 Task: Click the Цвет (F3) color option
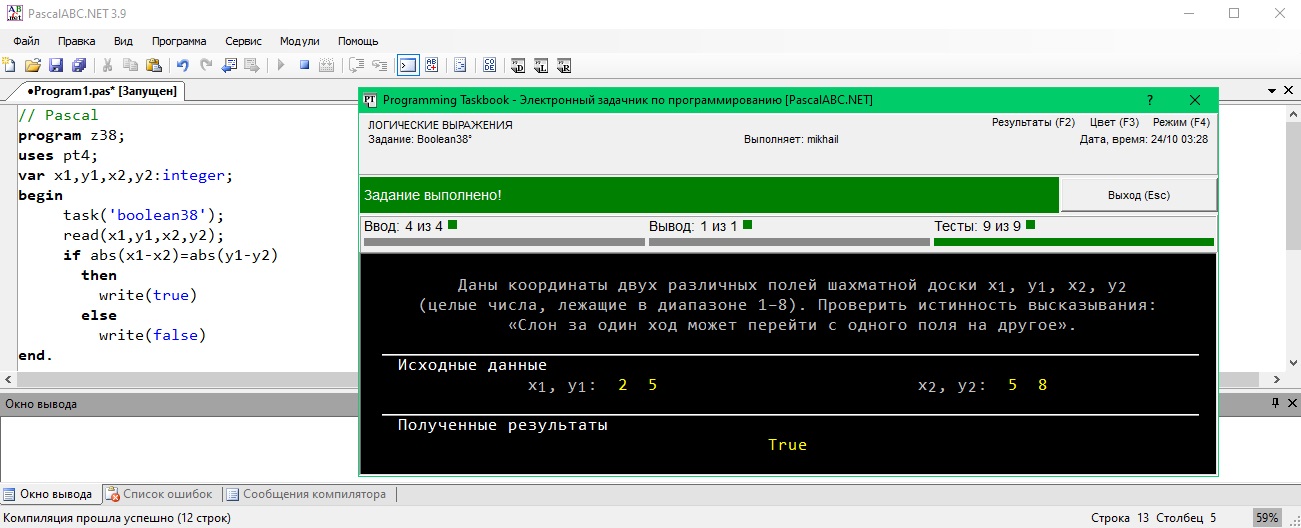(x=1114, y=122)
